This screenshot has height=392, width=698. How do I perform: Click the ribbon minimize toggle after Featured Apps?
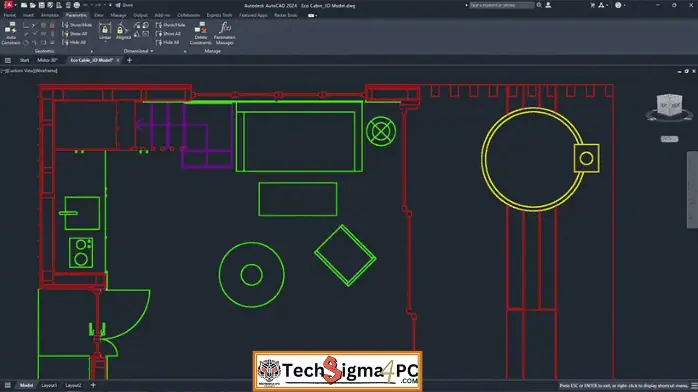[x=312, y=15]
